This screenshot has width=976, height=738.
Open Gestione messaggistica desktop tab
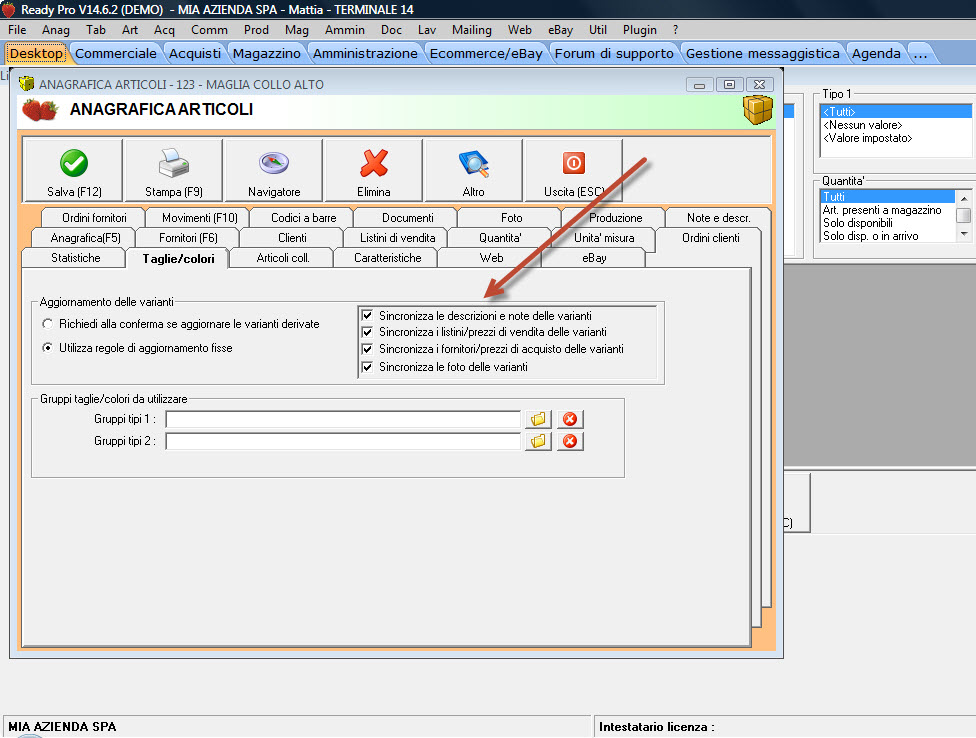coord(762,54)
